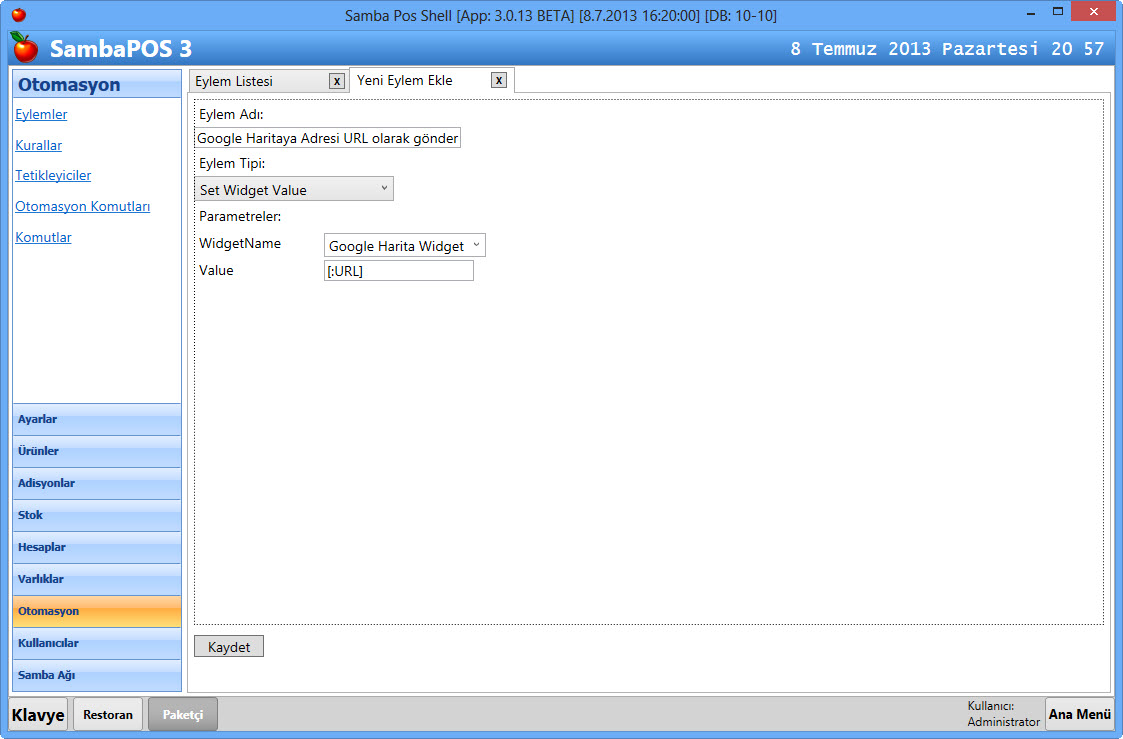Click into the Eylem Adı text field

(328, 138)
